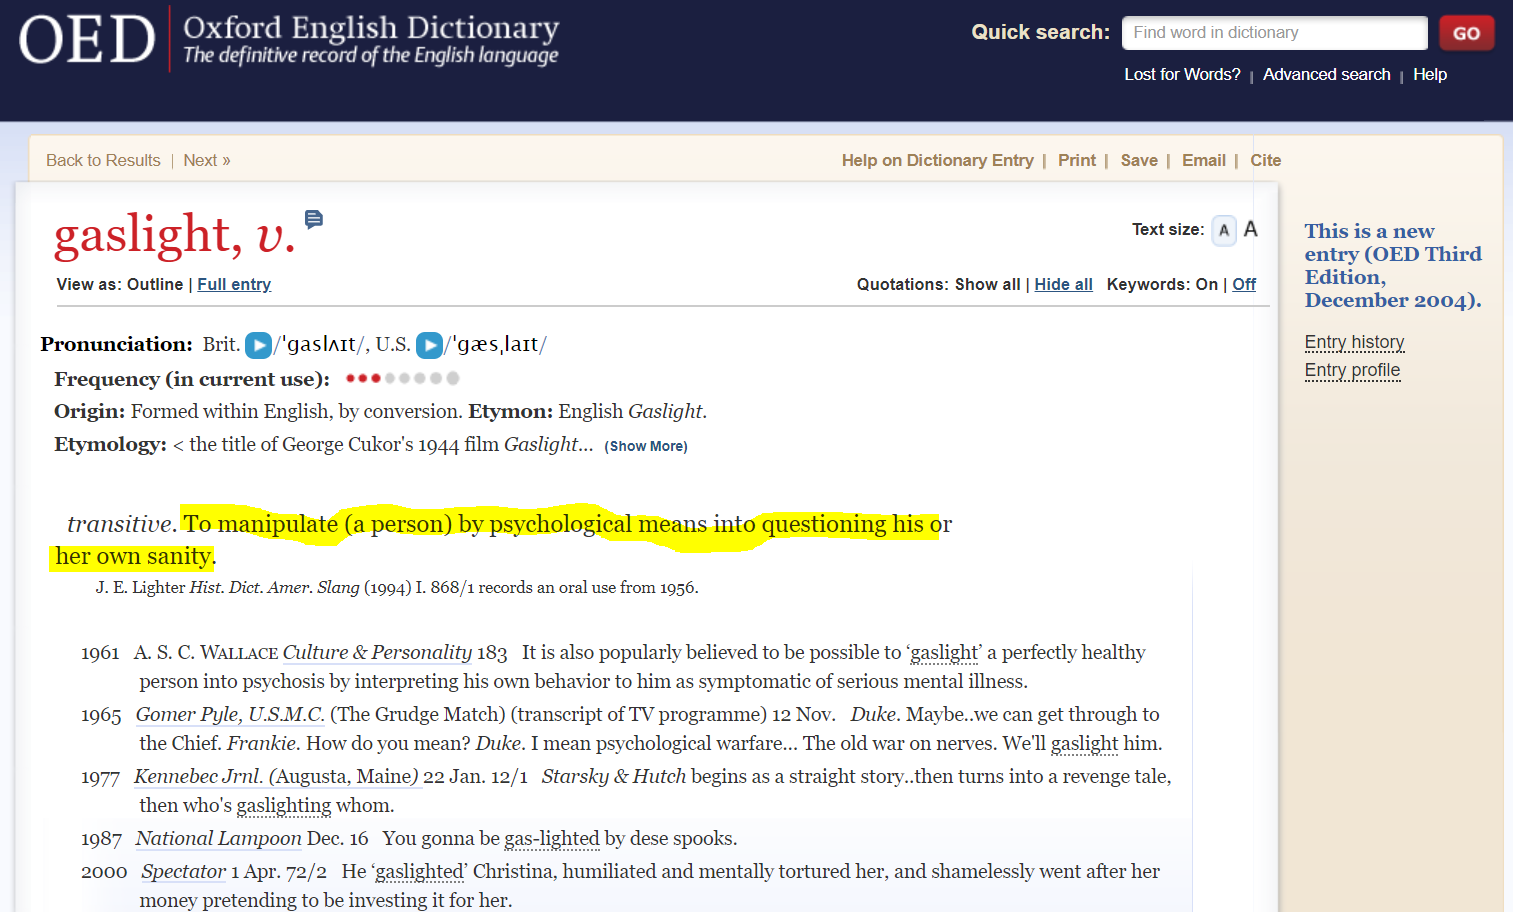The width and height of the screenshot is (1513, 912).
Task: Play the U.S. pronunciation audio
Action: [x=429, y=345]
